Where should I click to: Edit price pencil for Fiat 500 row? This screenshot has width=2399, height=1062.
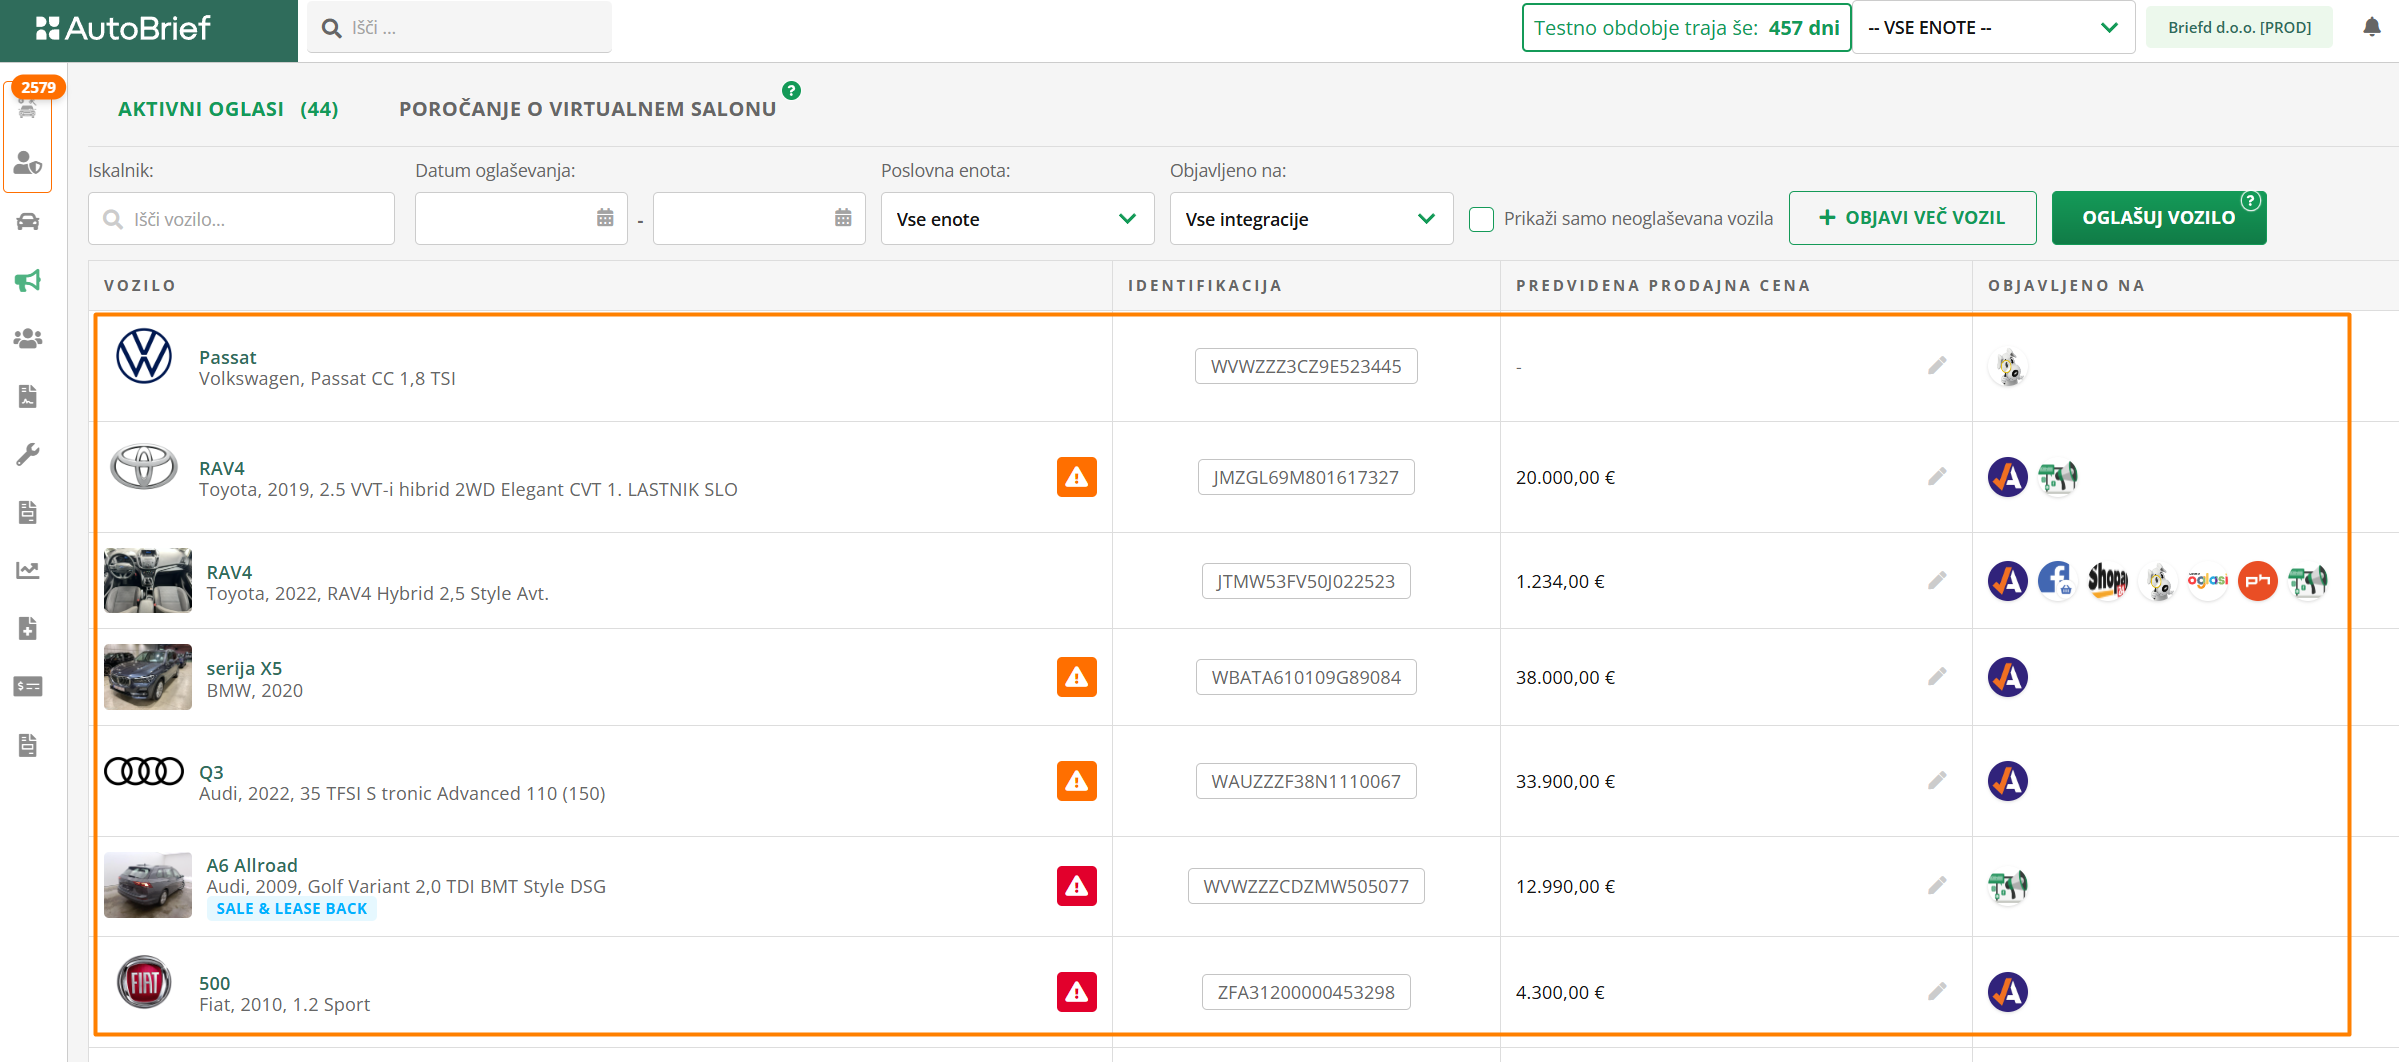coord(1937,992)
